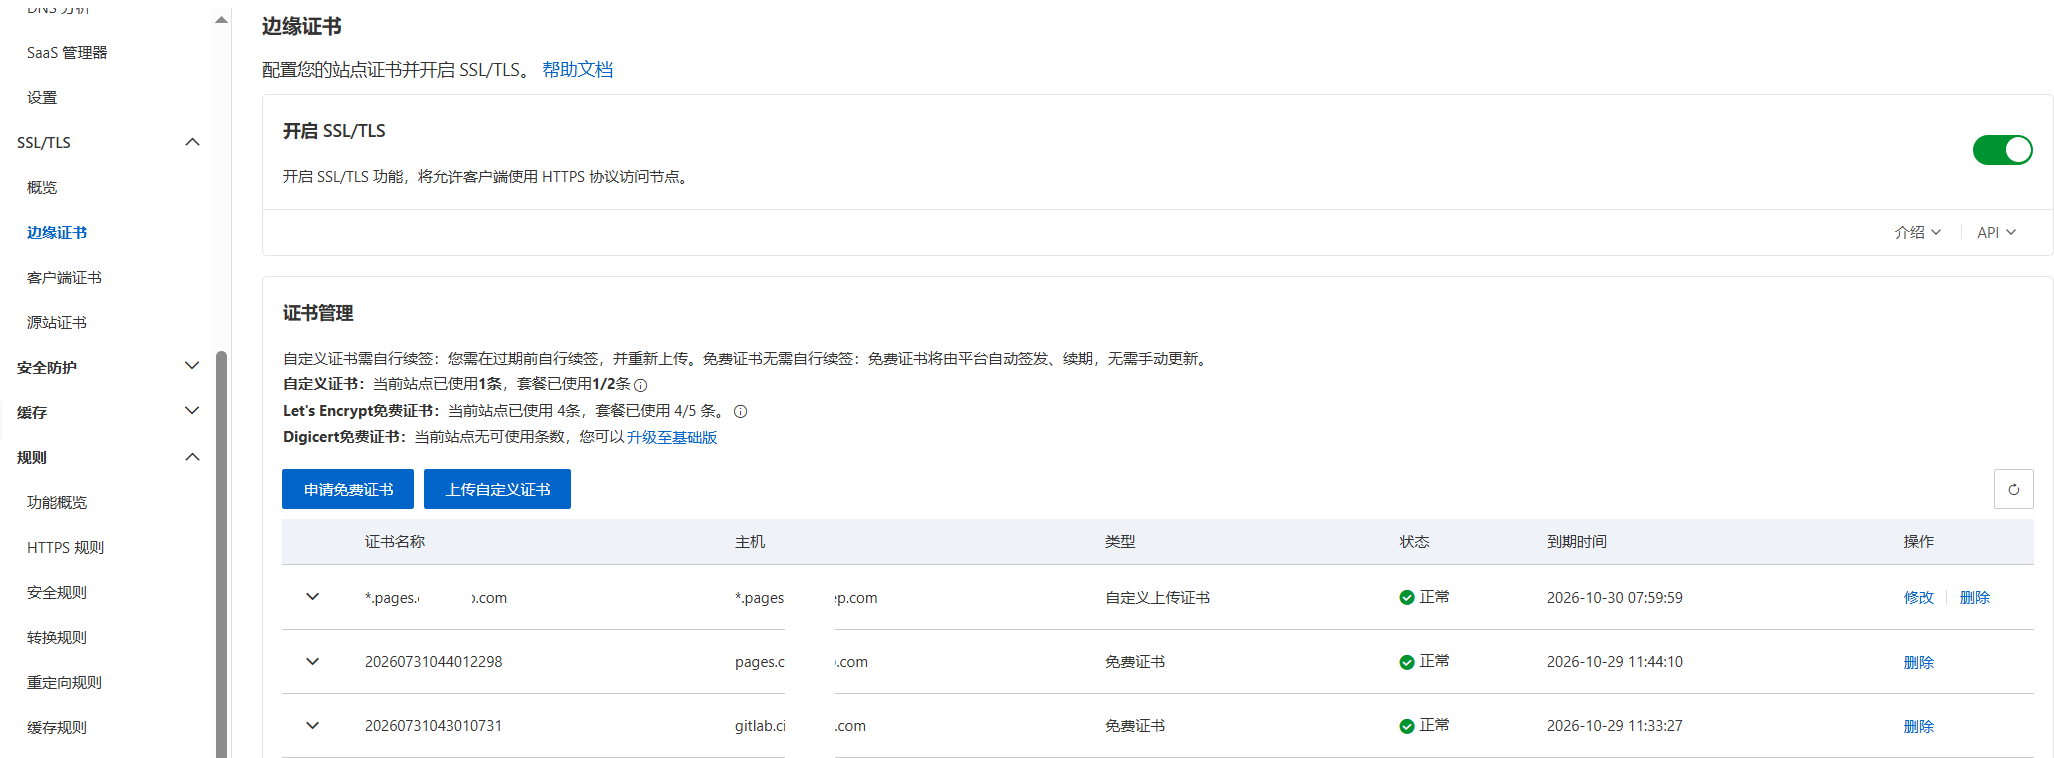The height and width of the screenshot is (758, 2054).
Task: Click the refresh icon above certificate table
Action: coord(2013,489)
